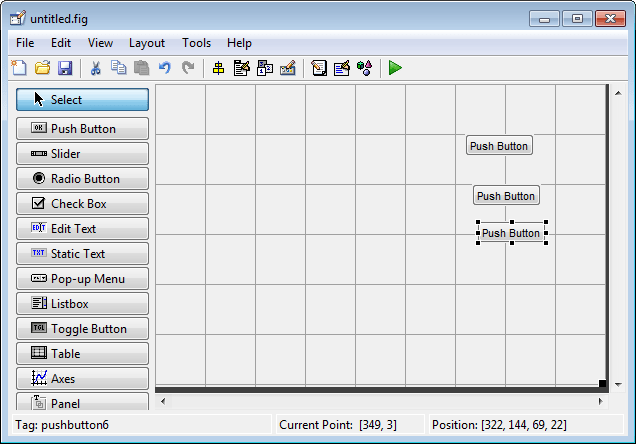
Task: Cut the selected component with scissors icon
Action: (96, 68)
